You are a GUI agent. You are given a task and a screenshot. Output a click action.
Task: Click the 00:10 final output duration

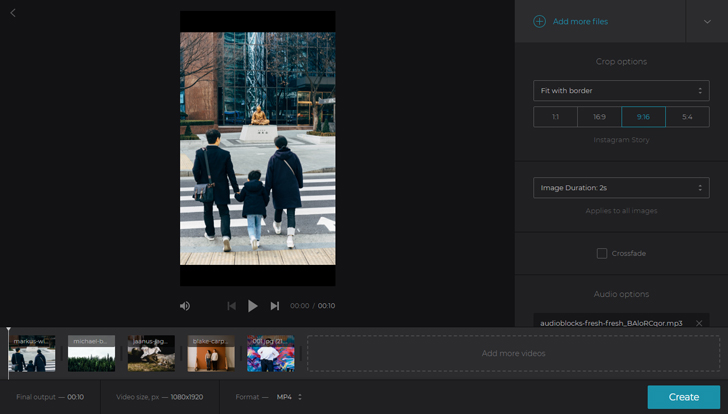pos(76,397)
